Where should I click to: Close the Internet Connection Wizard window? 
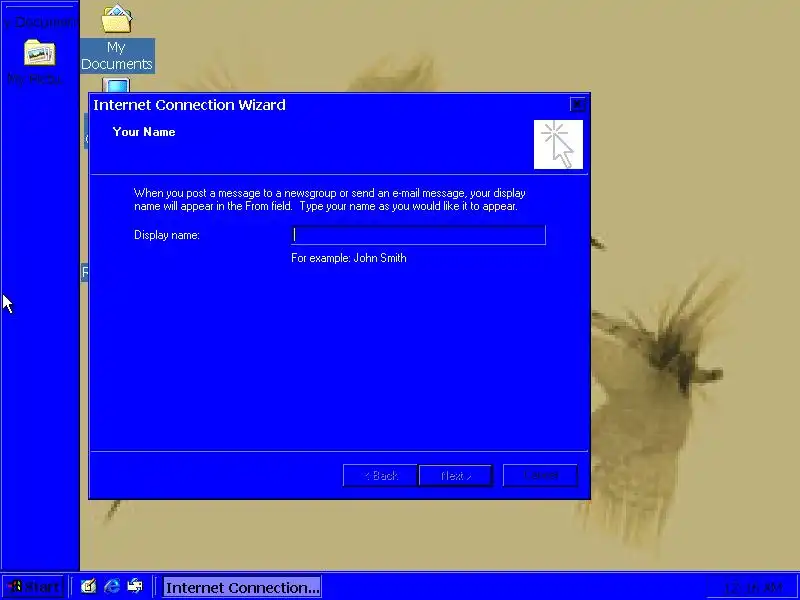coord(577,105)
